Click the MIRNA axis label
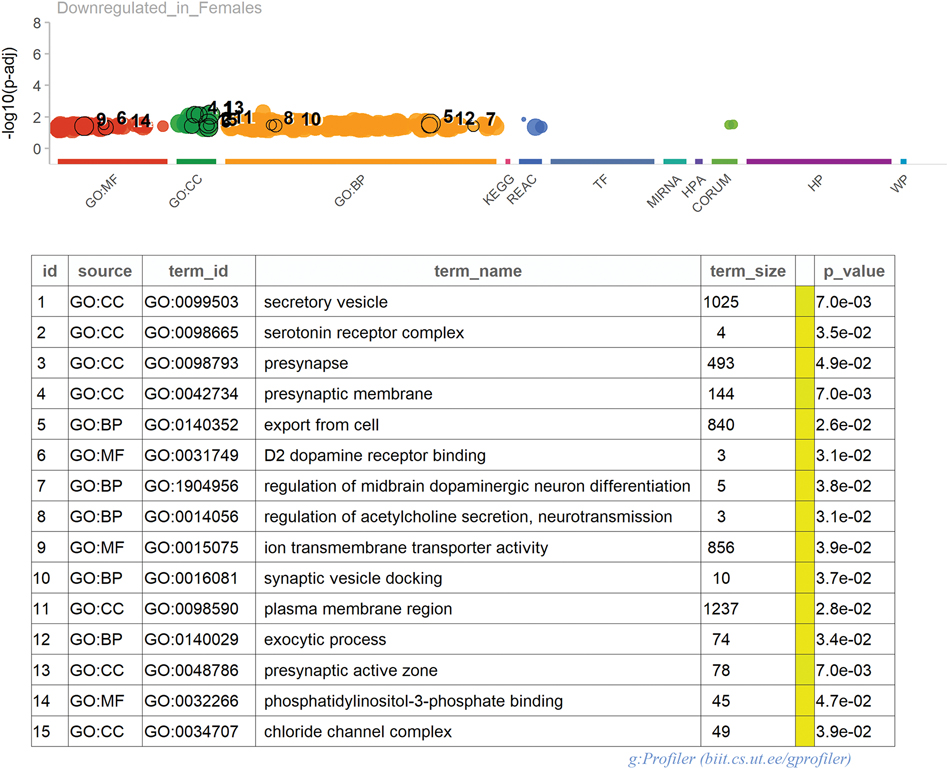Image resolution: width=948 pixels, height=768 pixels. click(x=664, y=192)
